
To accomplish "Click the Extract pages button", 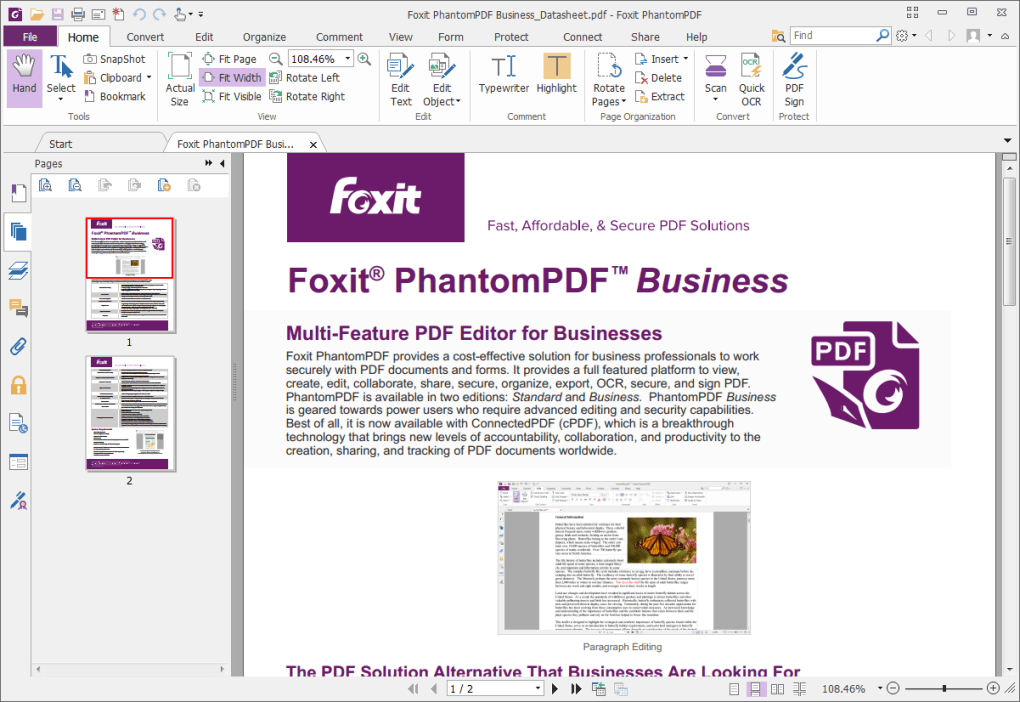I will [x=662, y=96].
